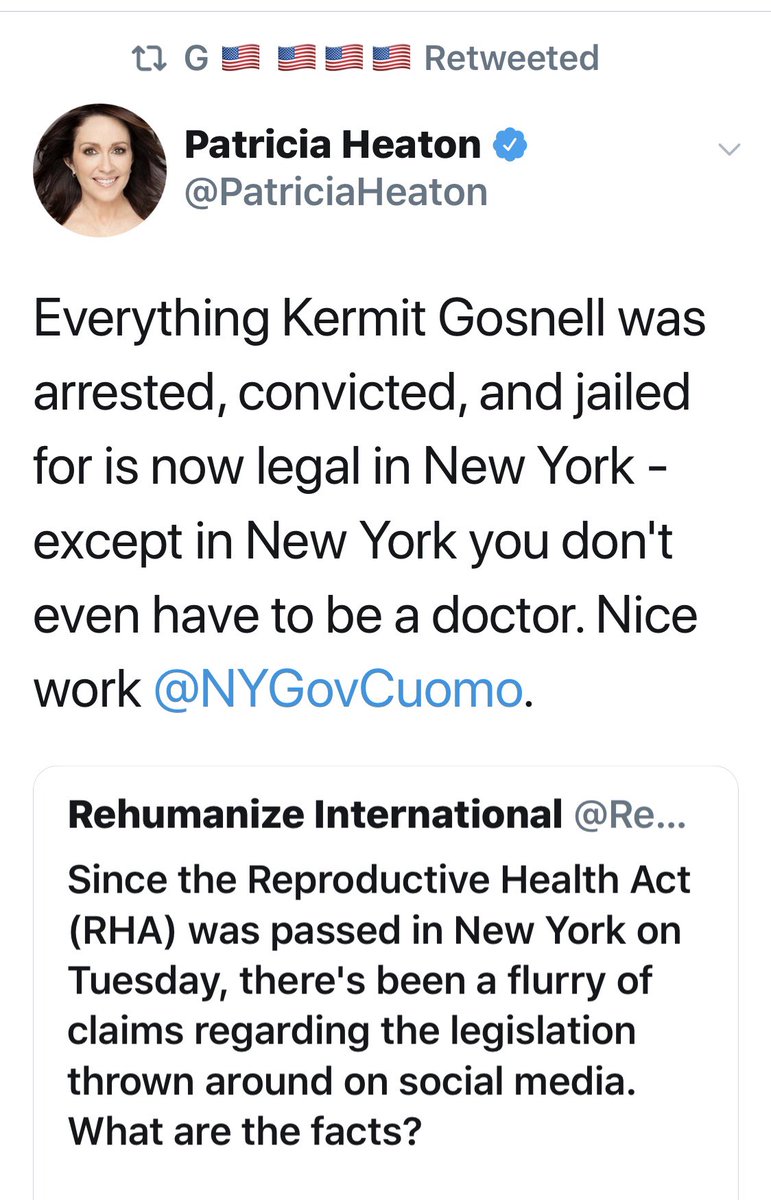Expand the tweet options chevron

click(730, 150)
